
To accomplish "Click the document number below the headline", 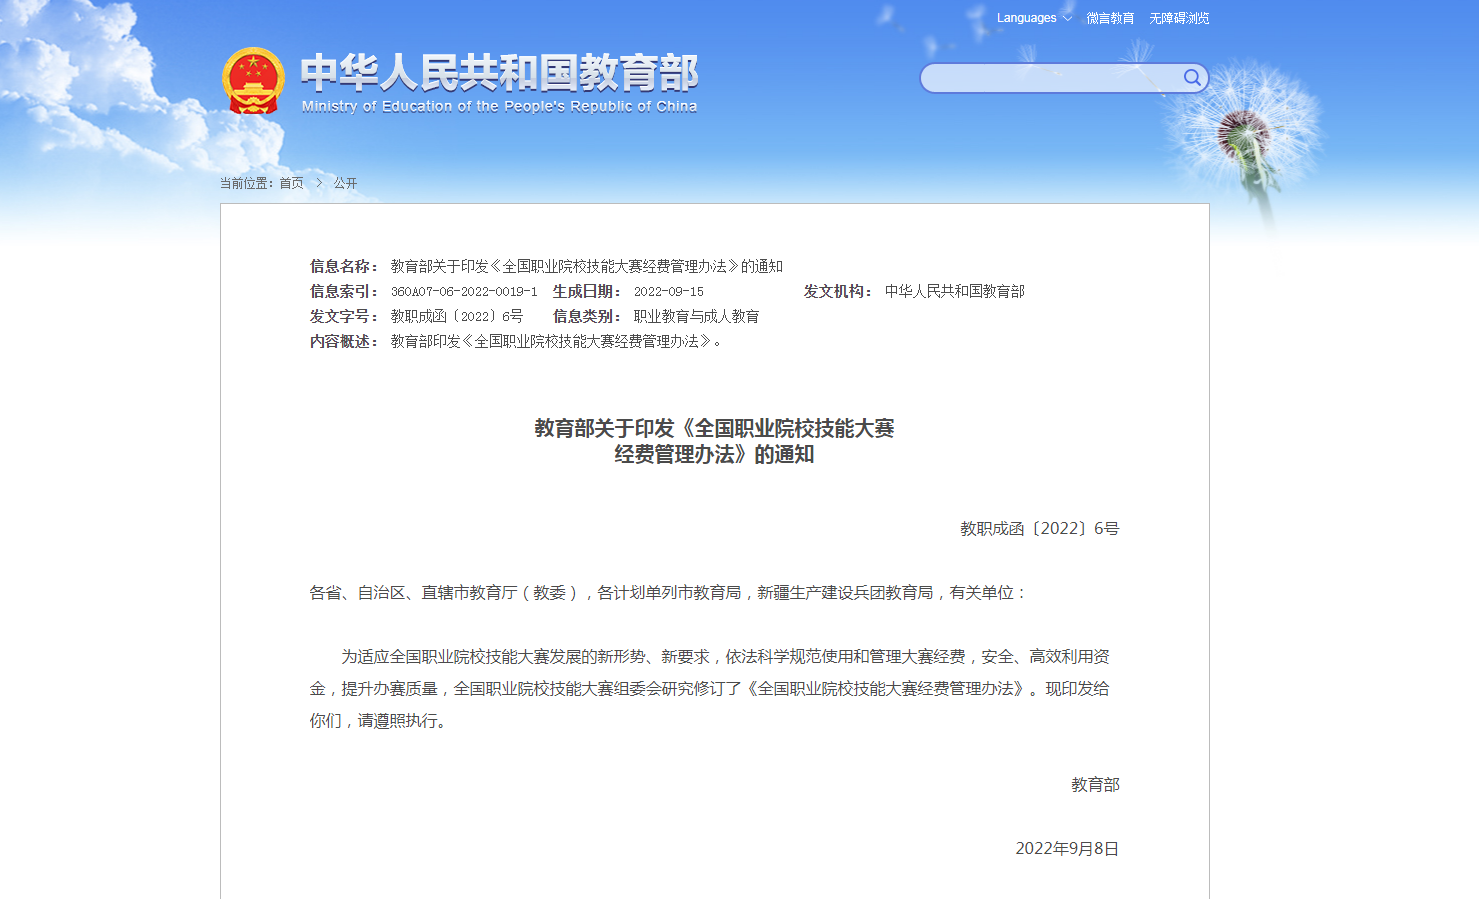I will click(x=1040, y=528).
